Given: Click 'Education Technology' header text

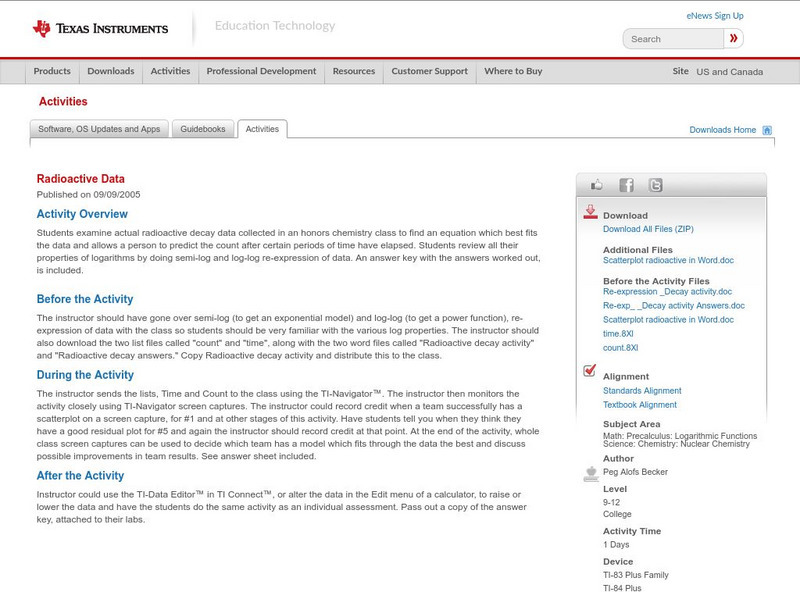Looking at the screenshot, I should click(x=275, y=26).
